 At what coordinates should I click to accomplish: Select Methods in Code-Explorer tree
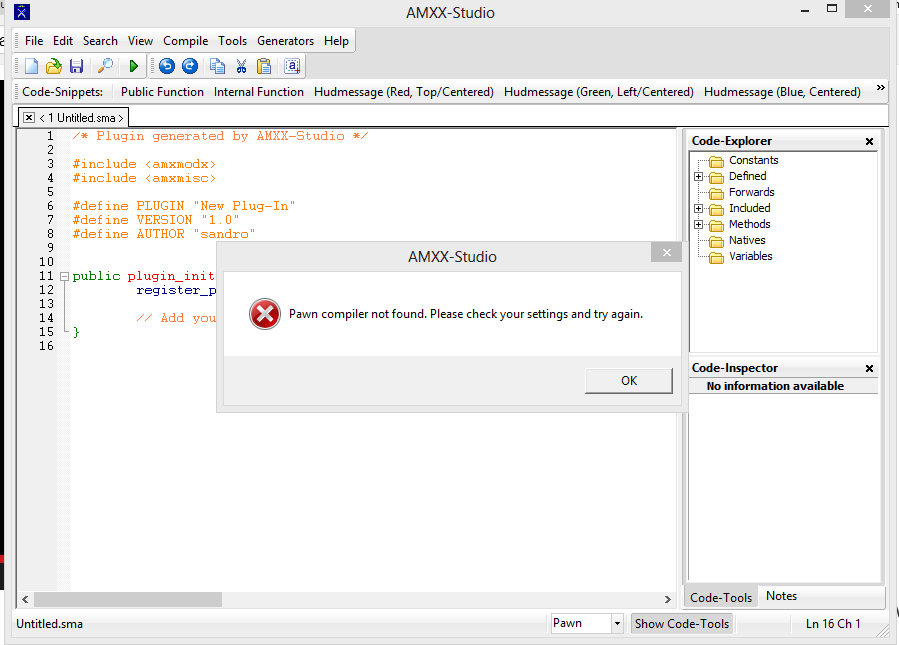click(x=749, y=225)
